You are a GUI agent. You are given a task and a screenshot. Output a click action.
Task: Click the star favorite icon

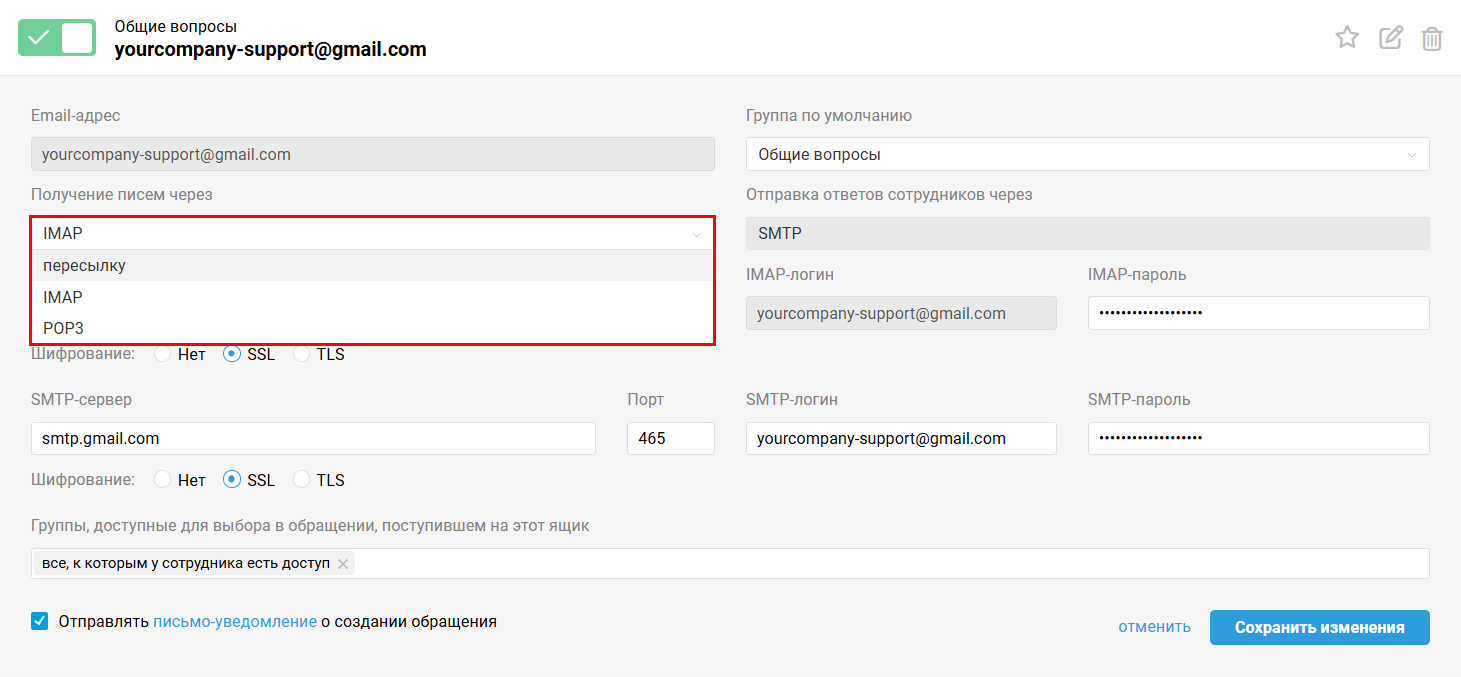(1347, 38)
